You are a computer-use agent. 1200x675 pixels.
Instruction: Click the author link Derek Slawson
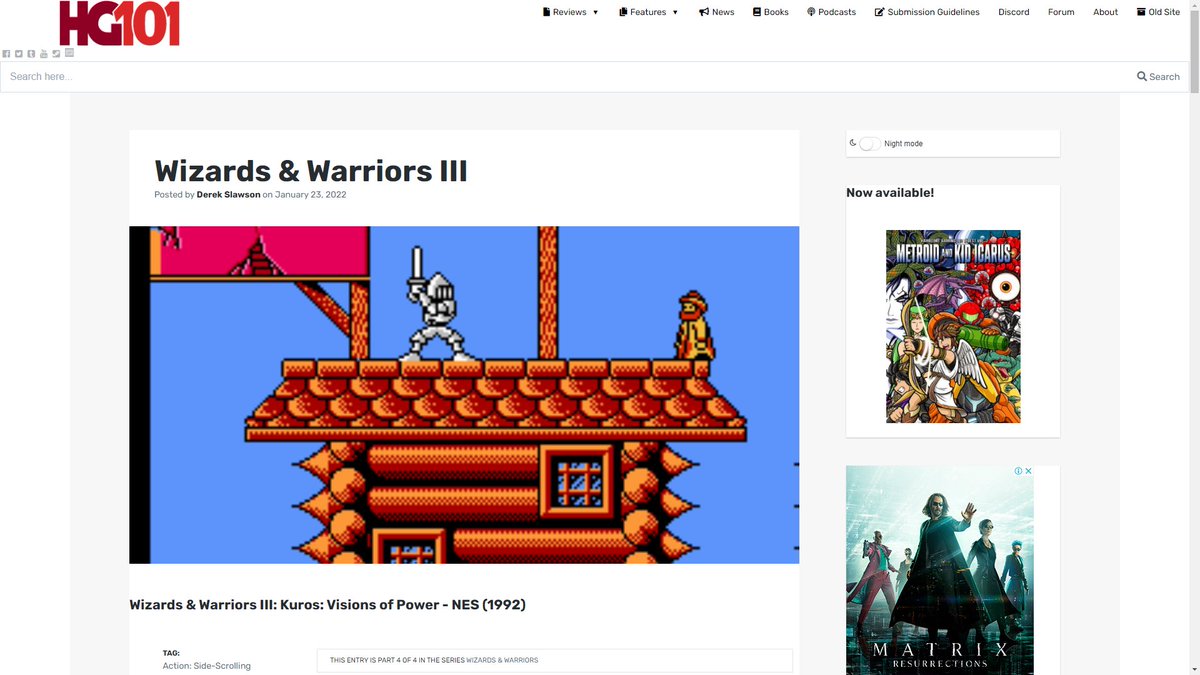[228, 194]
